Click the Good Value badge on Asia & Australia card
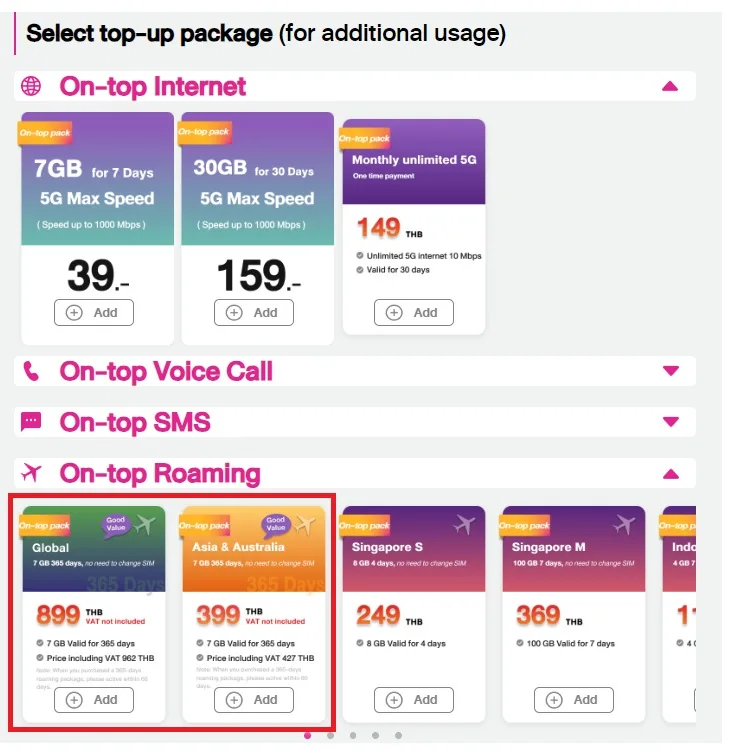729x755 pixels. pyautogui.click(x=275, y=524)
